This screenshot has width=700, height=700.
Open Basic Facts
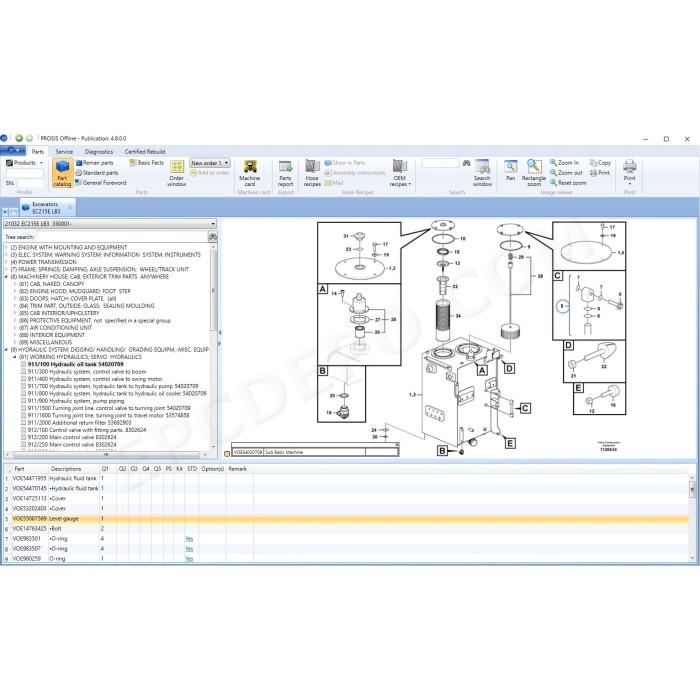[x=147, y=163]
